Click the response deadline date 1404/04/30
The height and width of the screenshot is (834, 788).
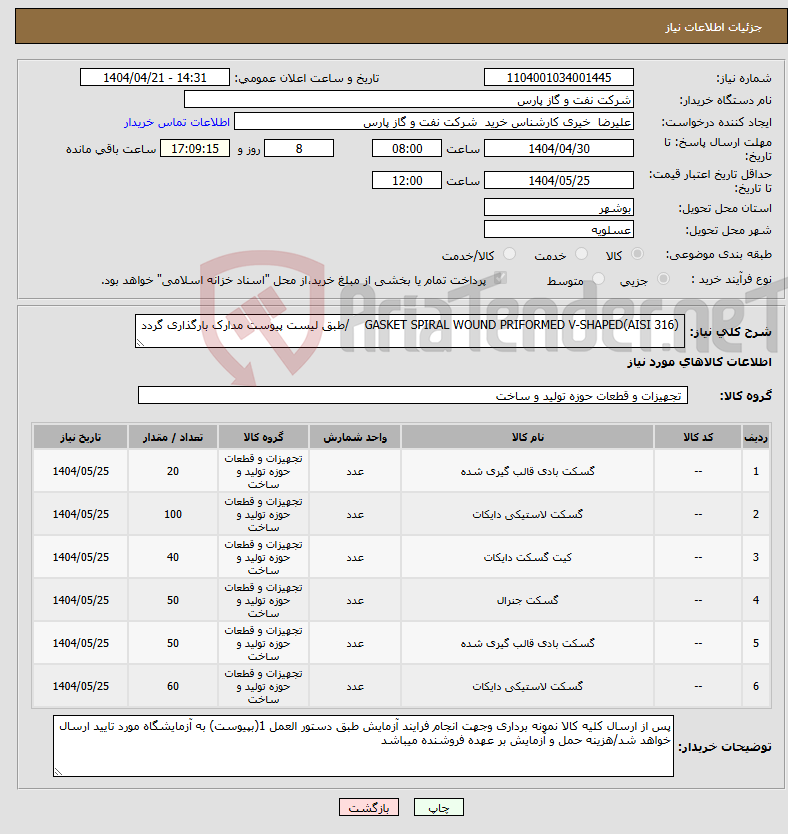pos(559,148)
